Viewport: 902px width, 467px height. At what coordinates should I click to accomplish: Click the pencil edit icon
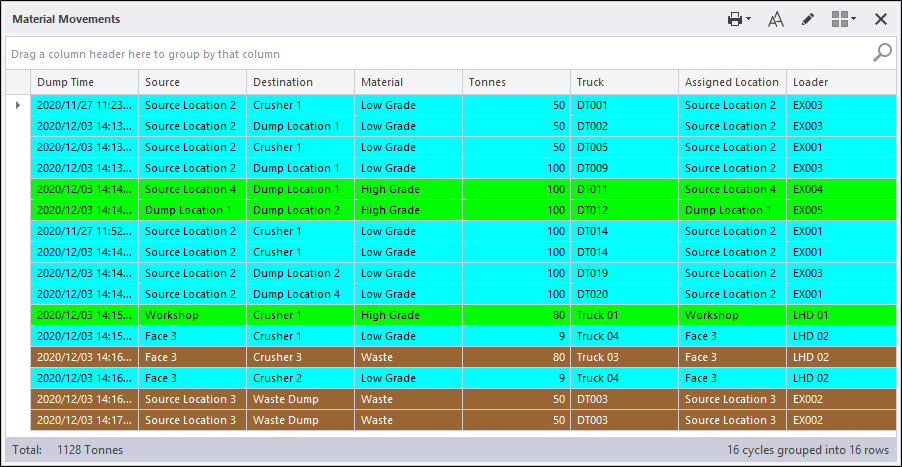tap(808, 20)
